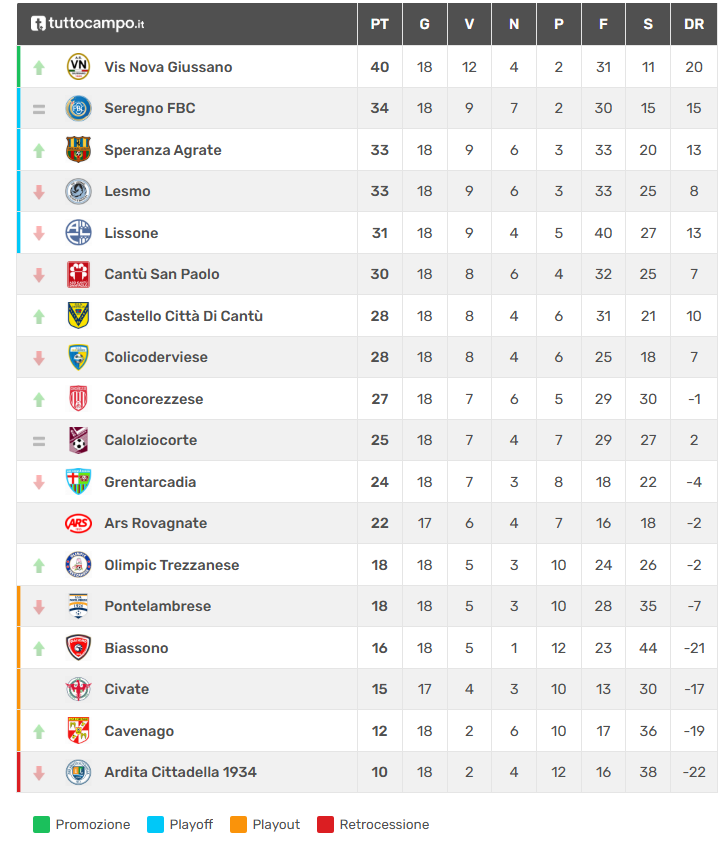This screenshot has height=841, width=727.
Task: Open the Lissone team link
Action: [x=131, y=233]
